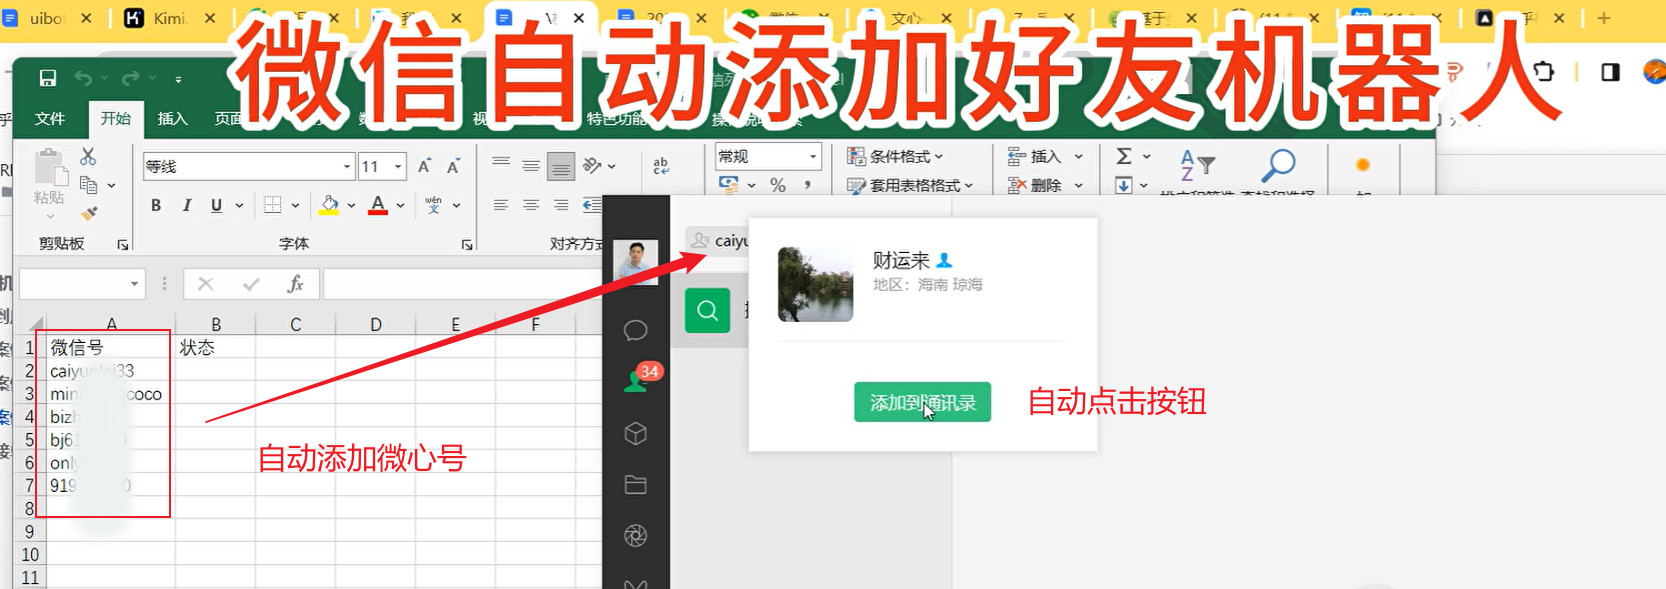Viewport: 1666px width, 589px height.
Task: Copy selection with the copy icon
Action: [88, 185]
